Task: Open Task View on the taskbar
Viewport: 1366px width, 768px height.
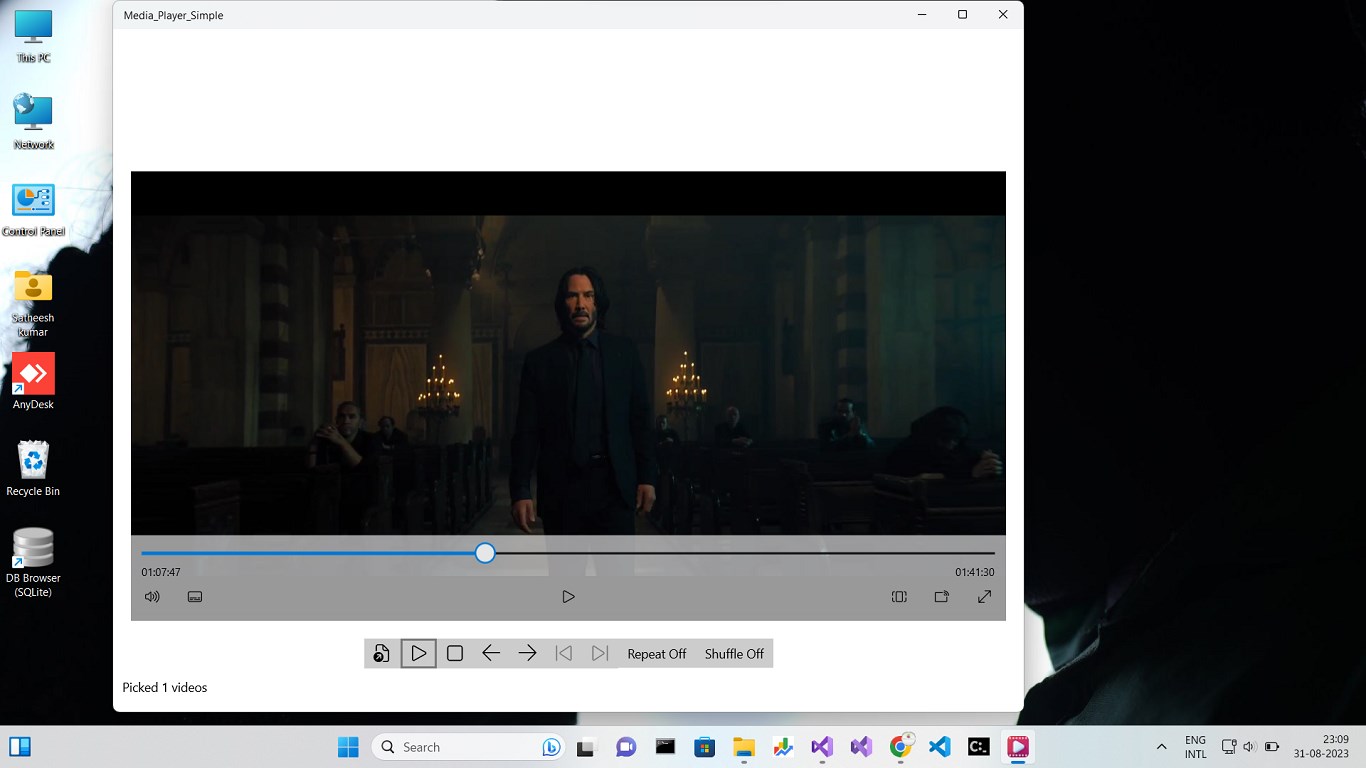Action: pyautogui.click(x=586, y=747)
